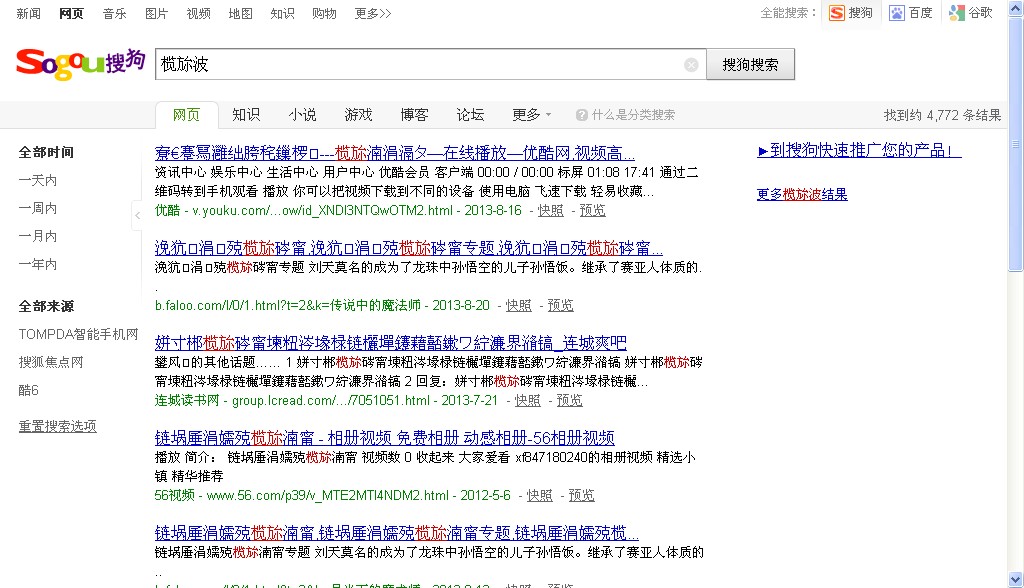Open 预览 for the b.faloo.com 传说中的魔法师 result
The width and height of the screenshot is (1024, 588).
tap(560, 305)
